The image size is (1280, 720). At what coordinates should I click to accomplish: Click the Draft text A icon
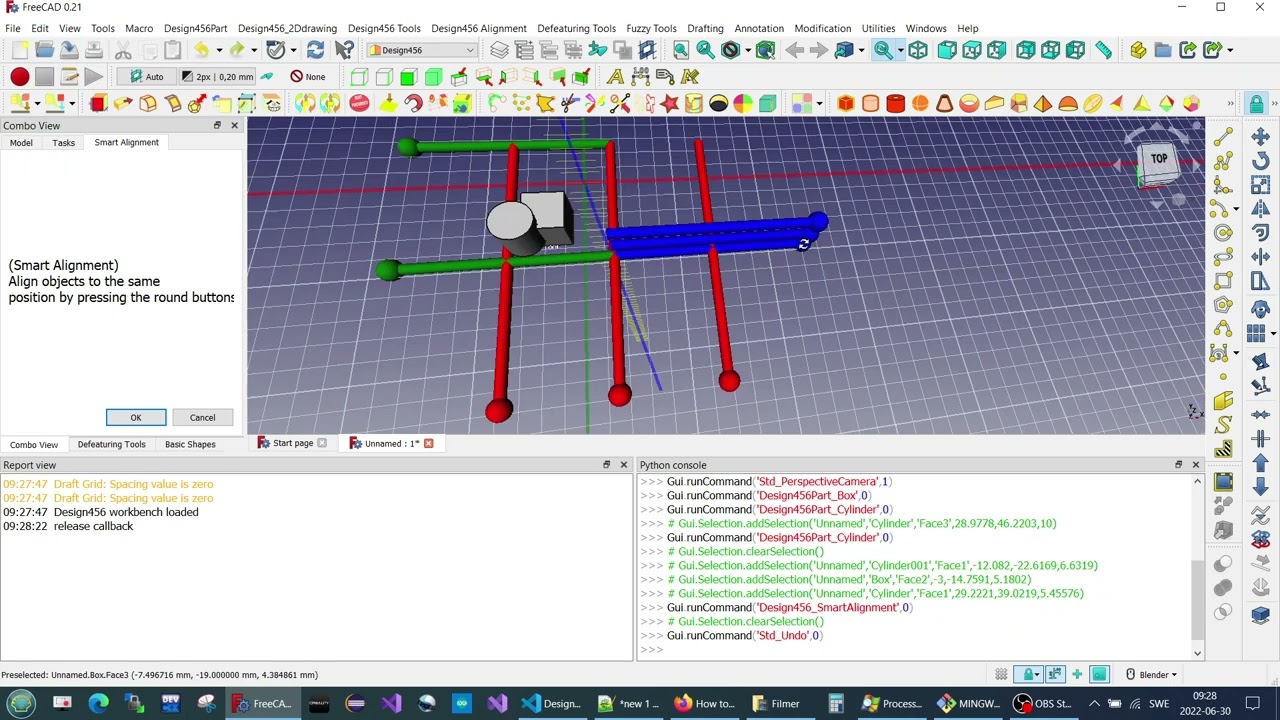tap(615, 77)
